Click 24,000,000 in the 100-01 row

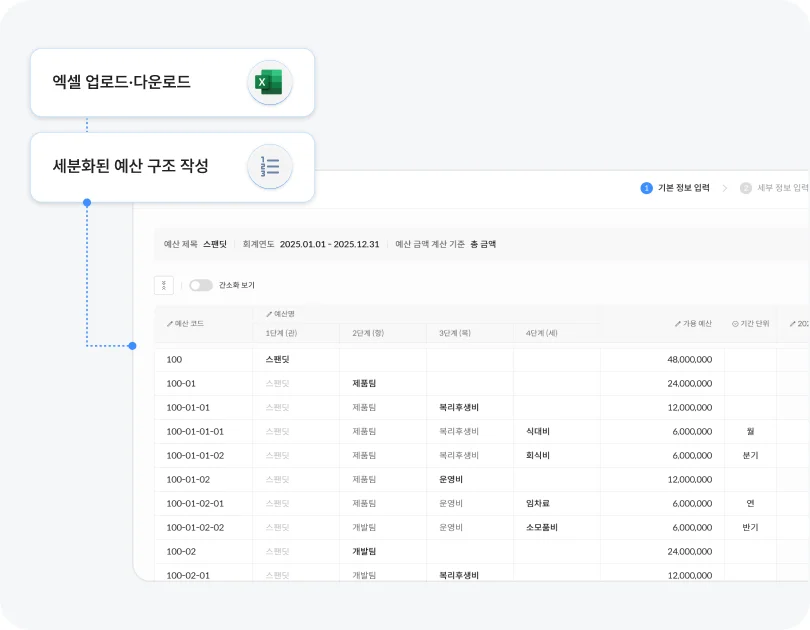click(690, 384)
